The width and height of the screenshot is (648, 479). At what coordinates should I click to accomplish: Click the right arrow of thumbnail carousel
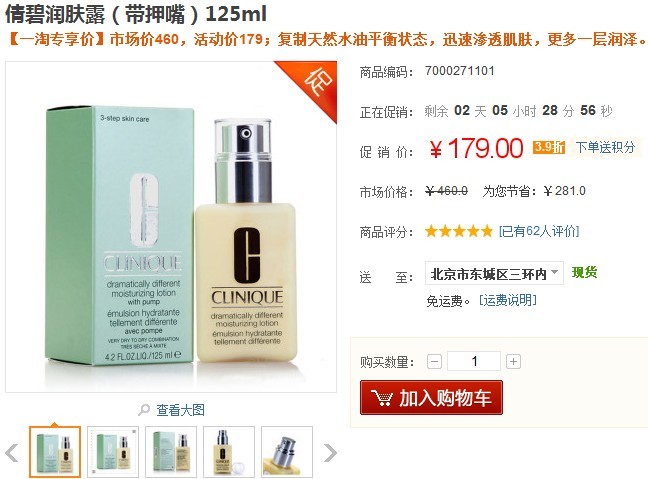coord(330,453)
